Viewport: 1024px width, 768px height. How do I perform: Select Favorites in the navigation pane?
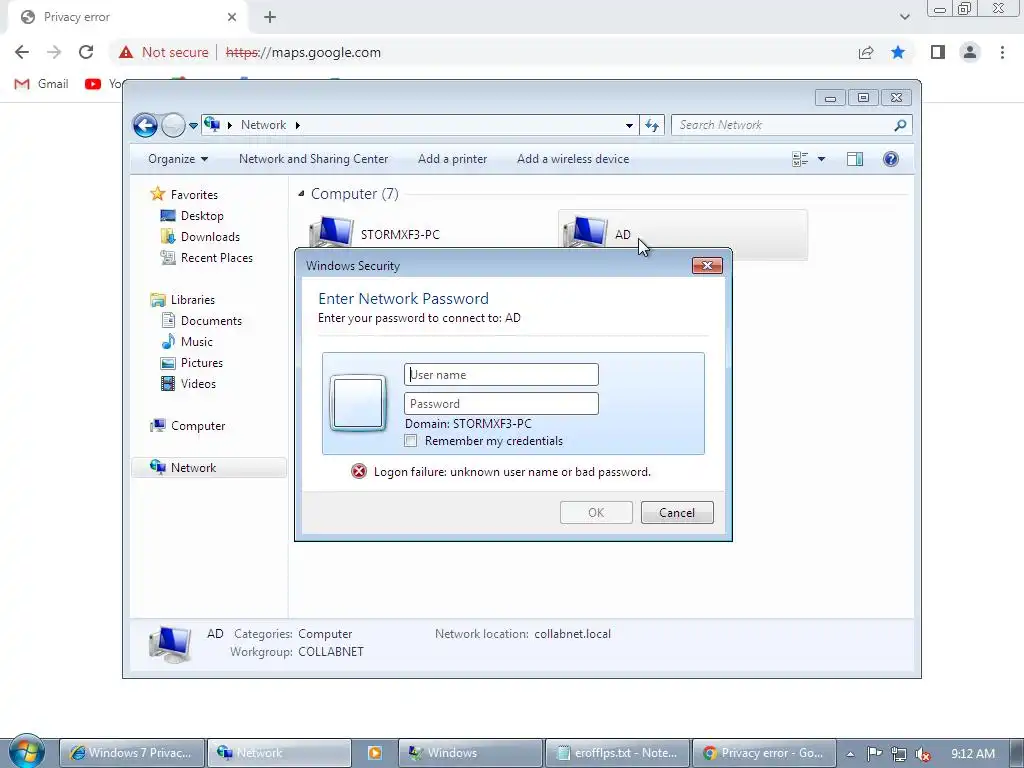[185, 195]
